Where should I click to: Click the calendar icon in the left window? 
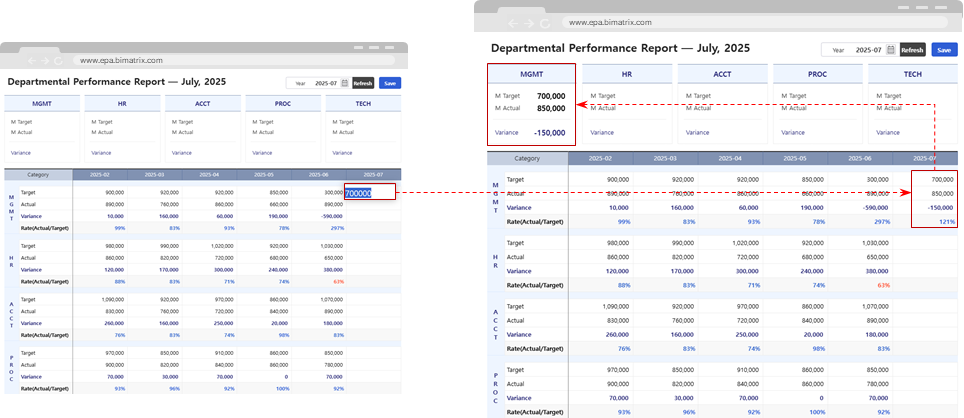pos(345,84)
